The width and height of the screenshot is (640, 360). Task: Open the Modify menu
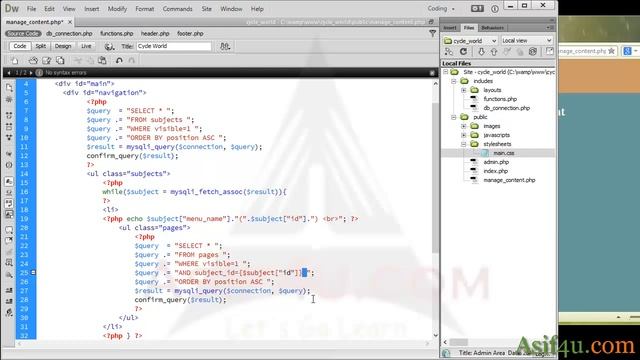click(117, 9)
